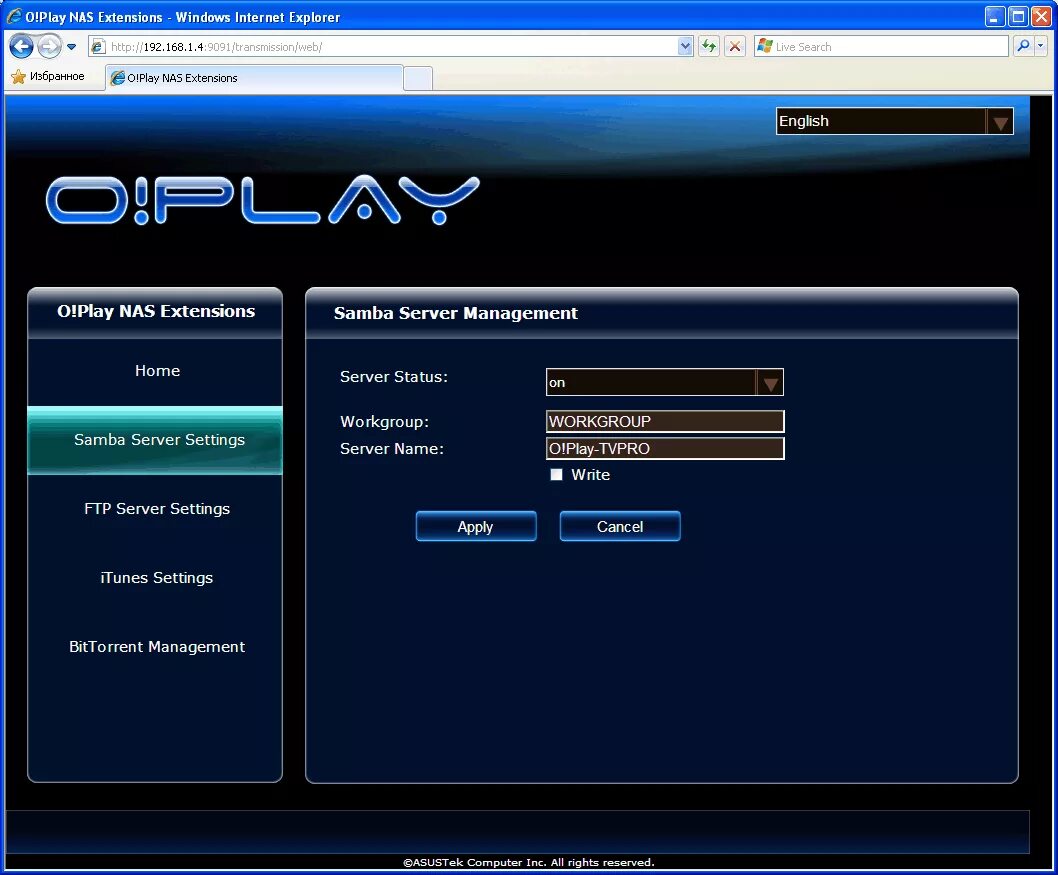The image size is (1058, 875).
Task: Stop loading with the red X icon
Action: click(735, 47)
